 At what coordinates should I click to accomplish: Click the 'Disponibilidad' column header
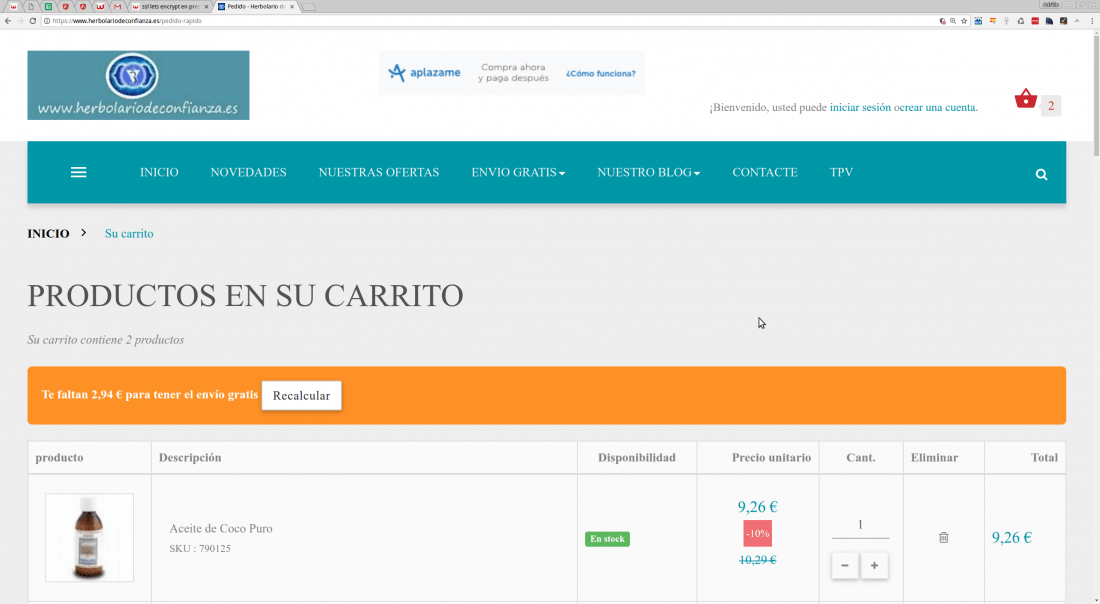click(x=637, y=457)
